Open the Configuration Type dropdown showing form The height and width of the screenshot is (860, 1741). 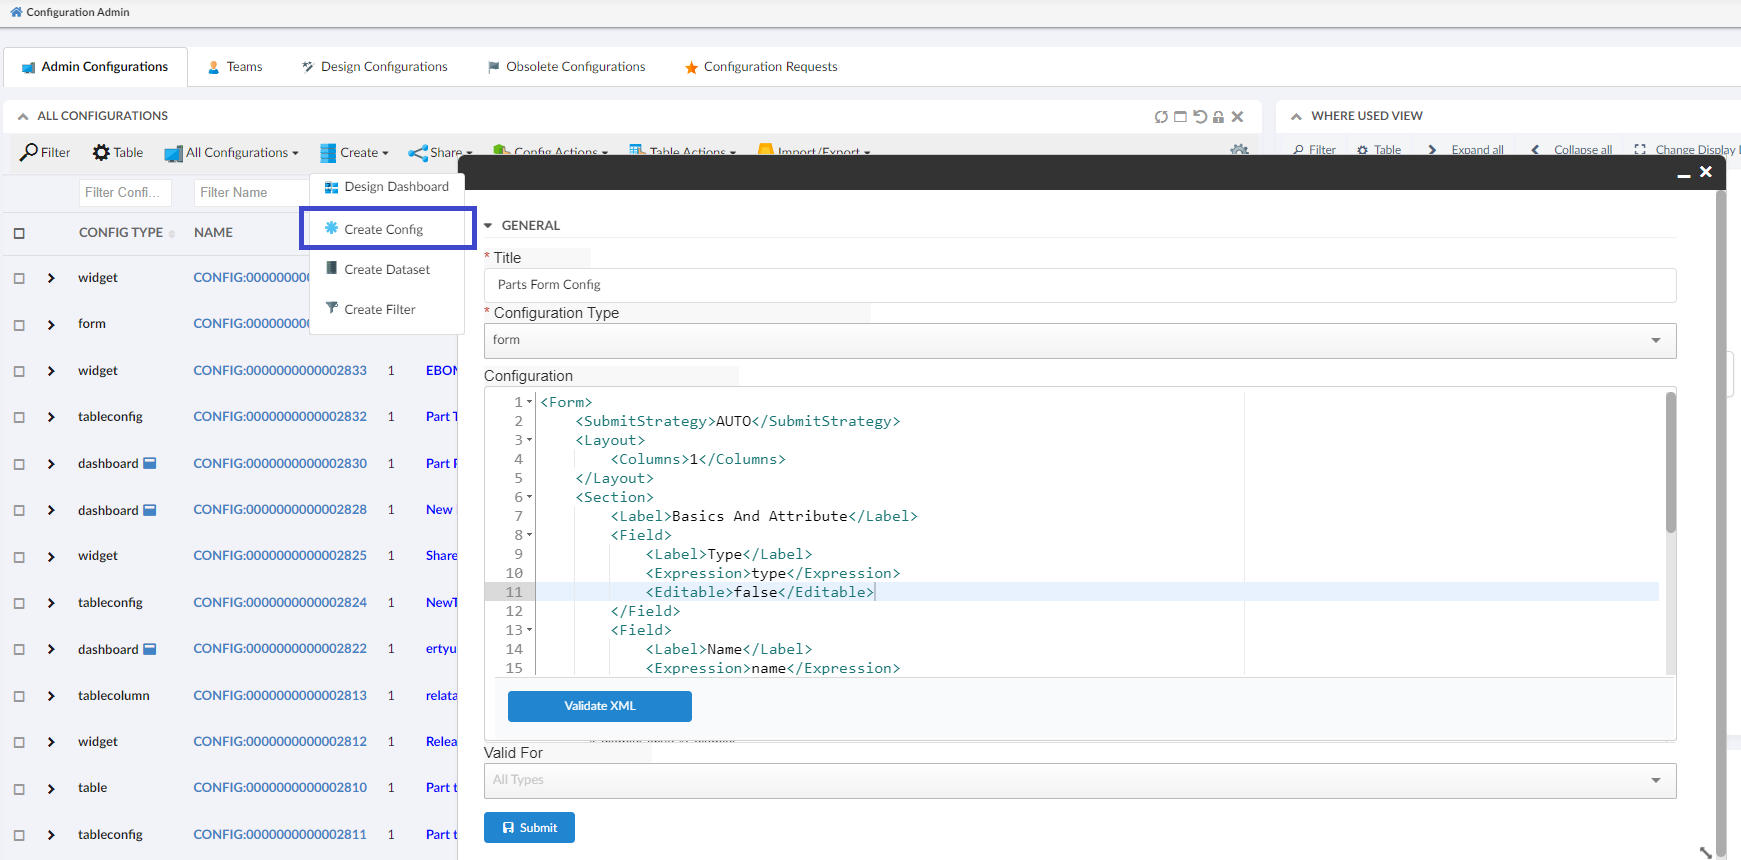(x=1080, y=340)
